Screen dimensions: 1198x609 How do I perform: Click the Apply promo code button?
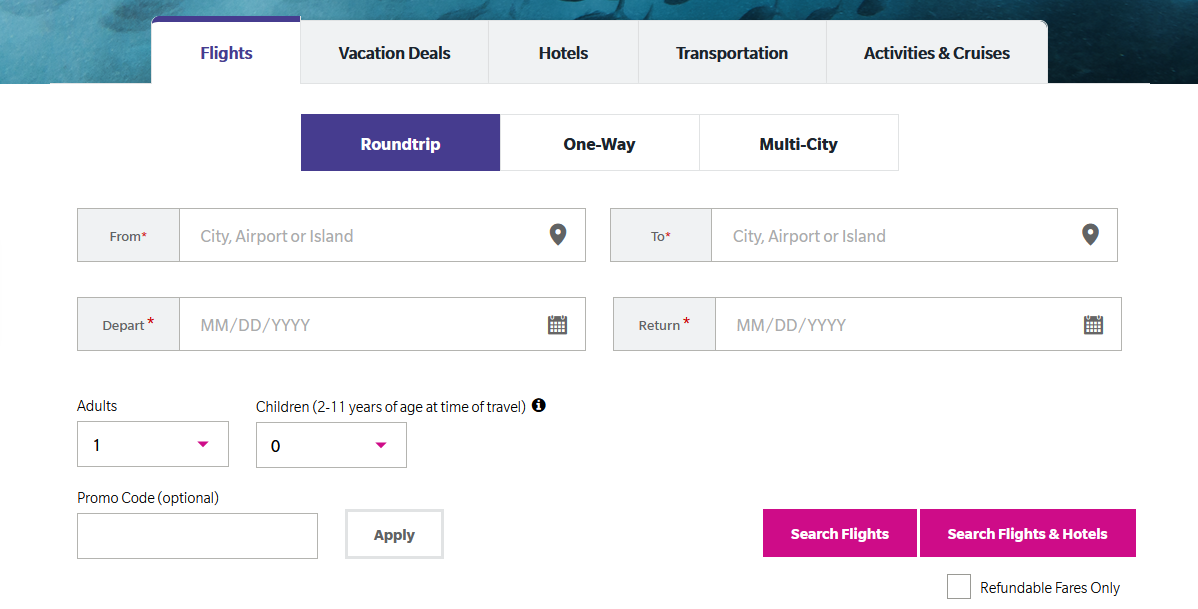click(394, 534)
